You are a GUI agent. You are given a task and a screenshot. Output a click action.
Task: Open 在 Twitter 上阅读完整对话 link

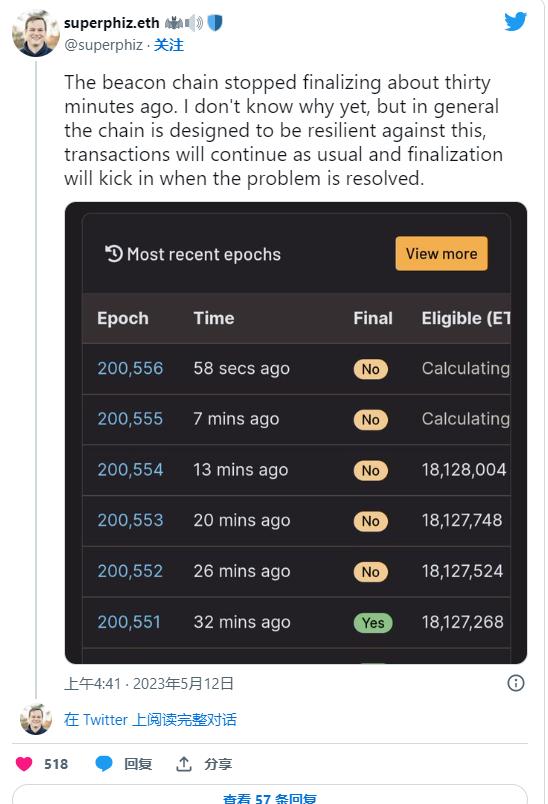(x=150, y=719)
